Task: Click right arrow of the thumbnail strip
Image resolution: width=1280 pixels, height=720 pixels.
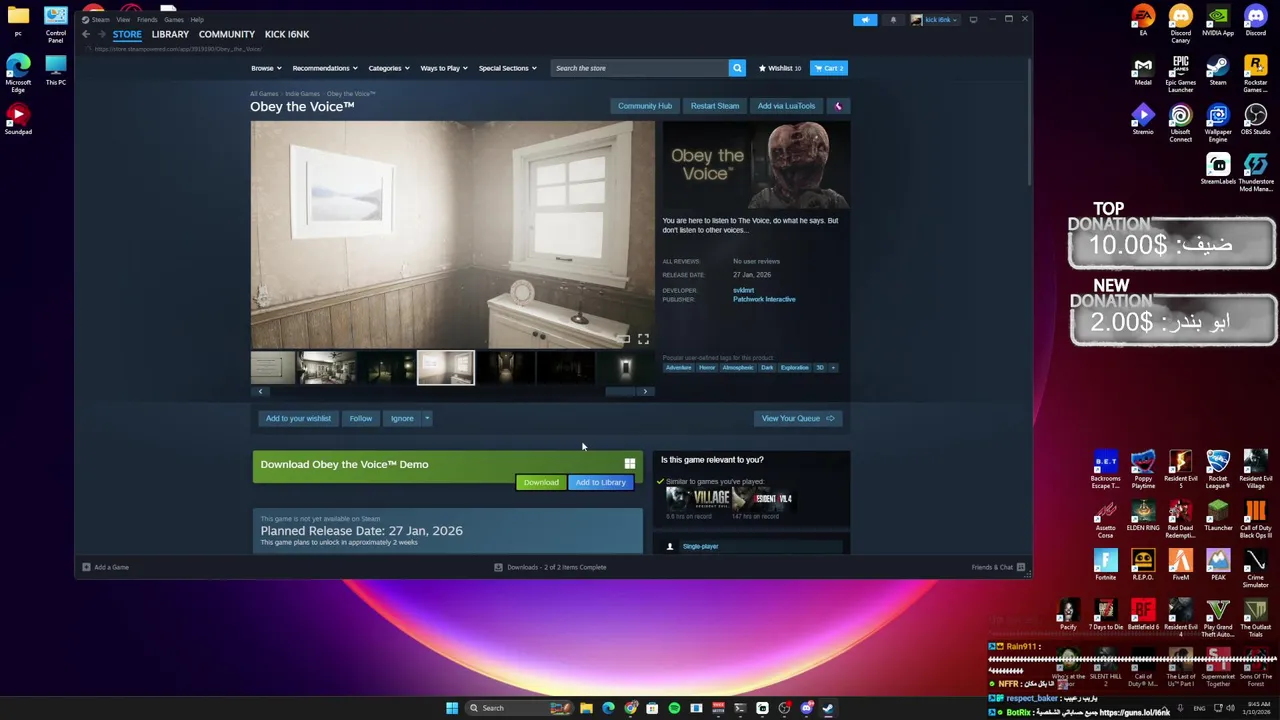Action: coord(645,392)
